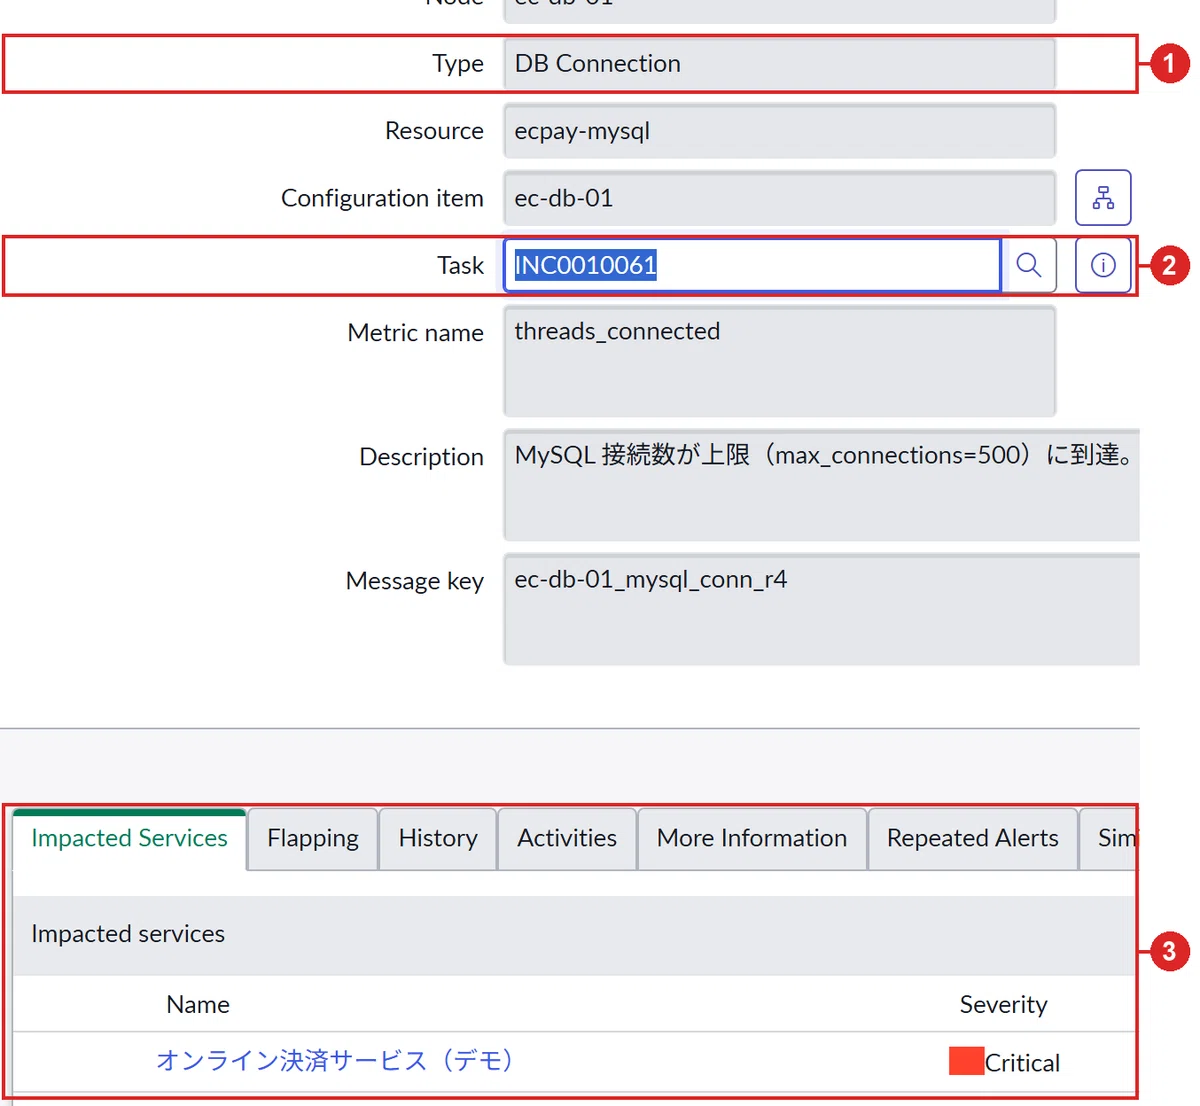
Task: Click the Message key field ec-db-01_mysql_conn_r4
Action: 822,609
